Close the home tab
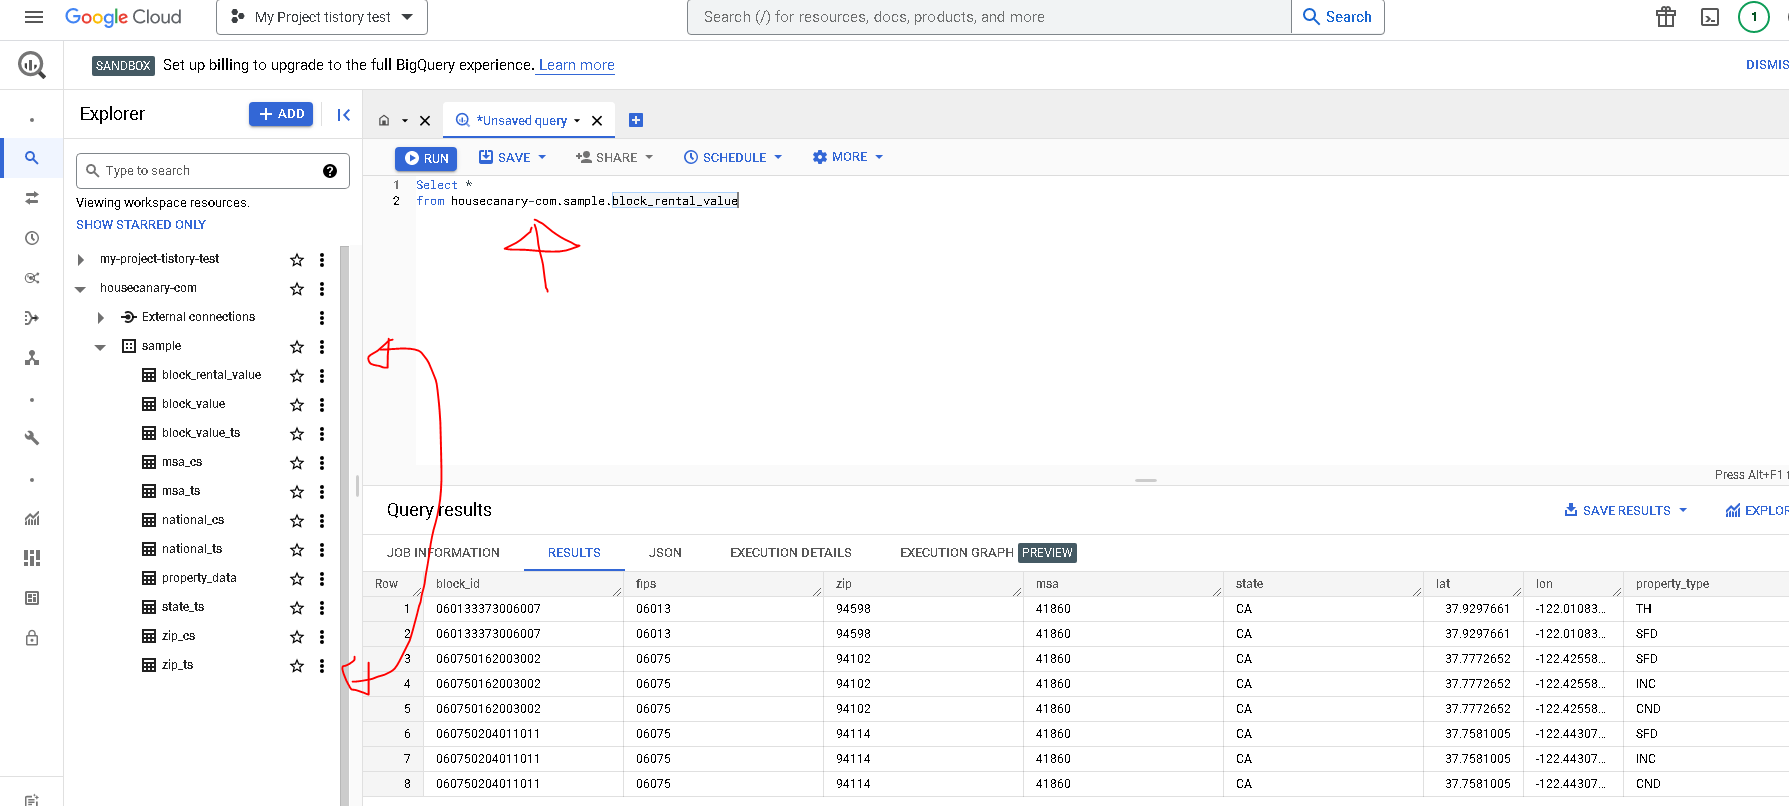 click(425, 121)
